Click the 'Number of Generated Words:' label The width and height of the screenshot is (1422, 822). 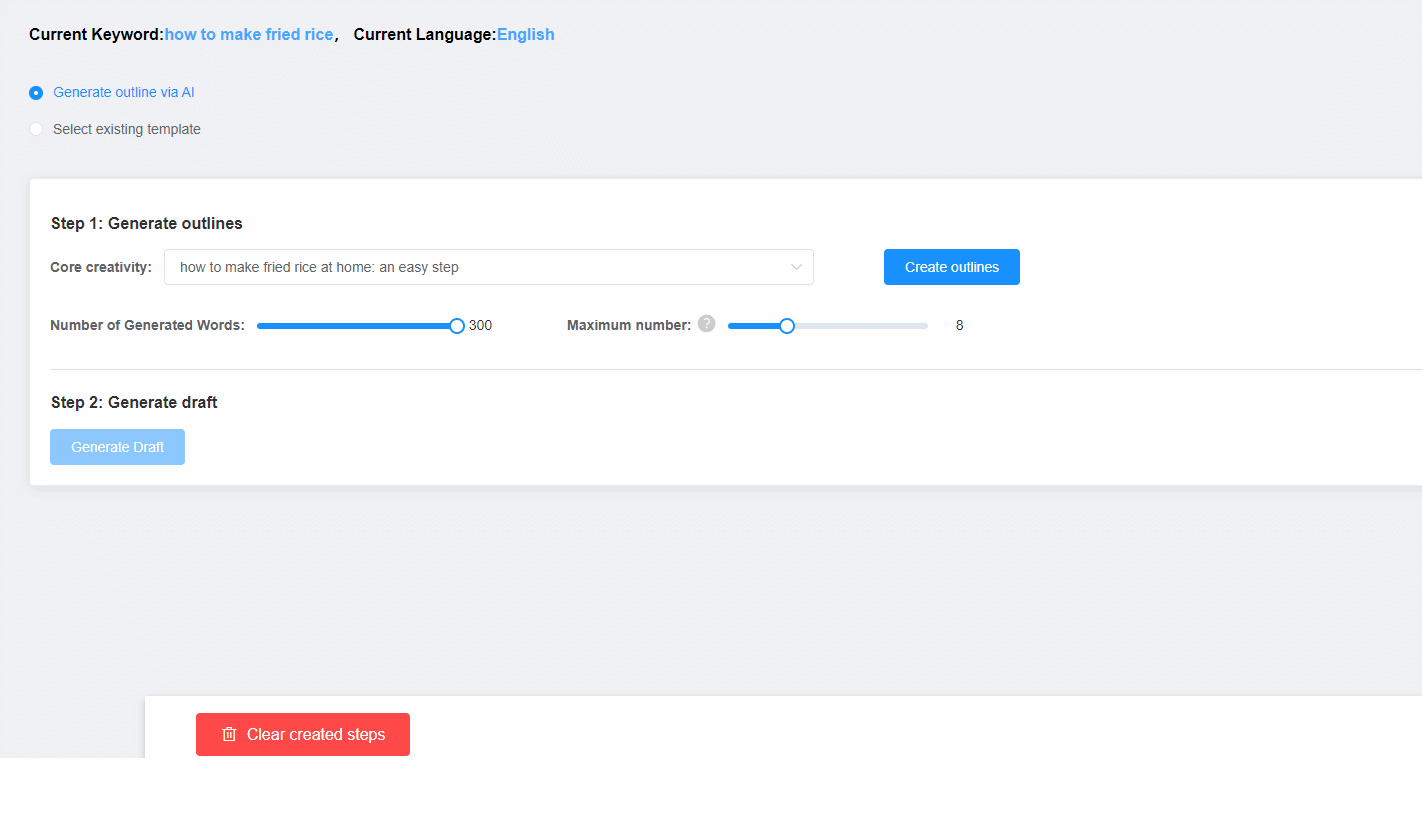(x=147, y=325)
